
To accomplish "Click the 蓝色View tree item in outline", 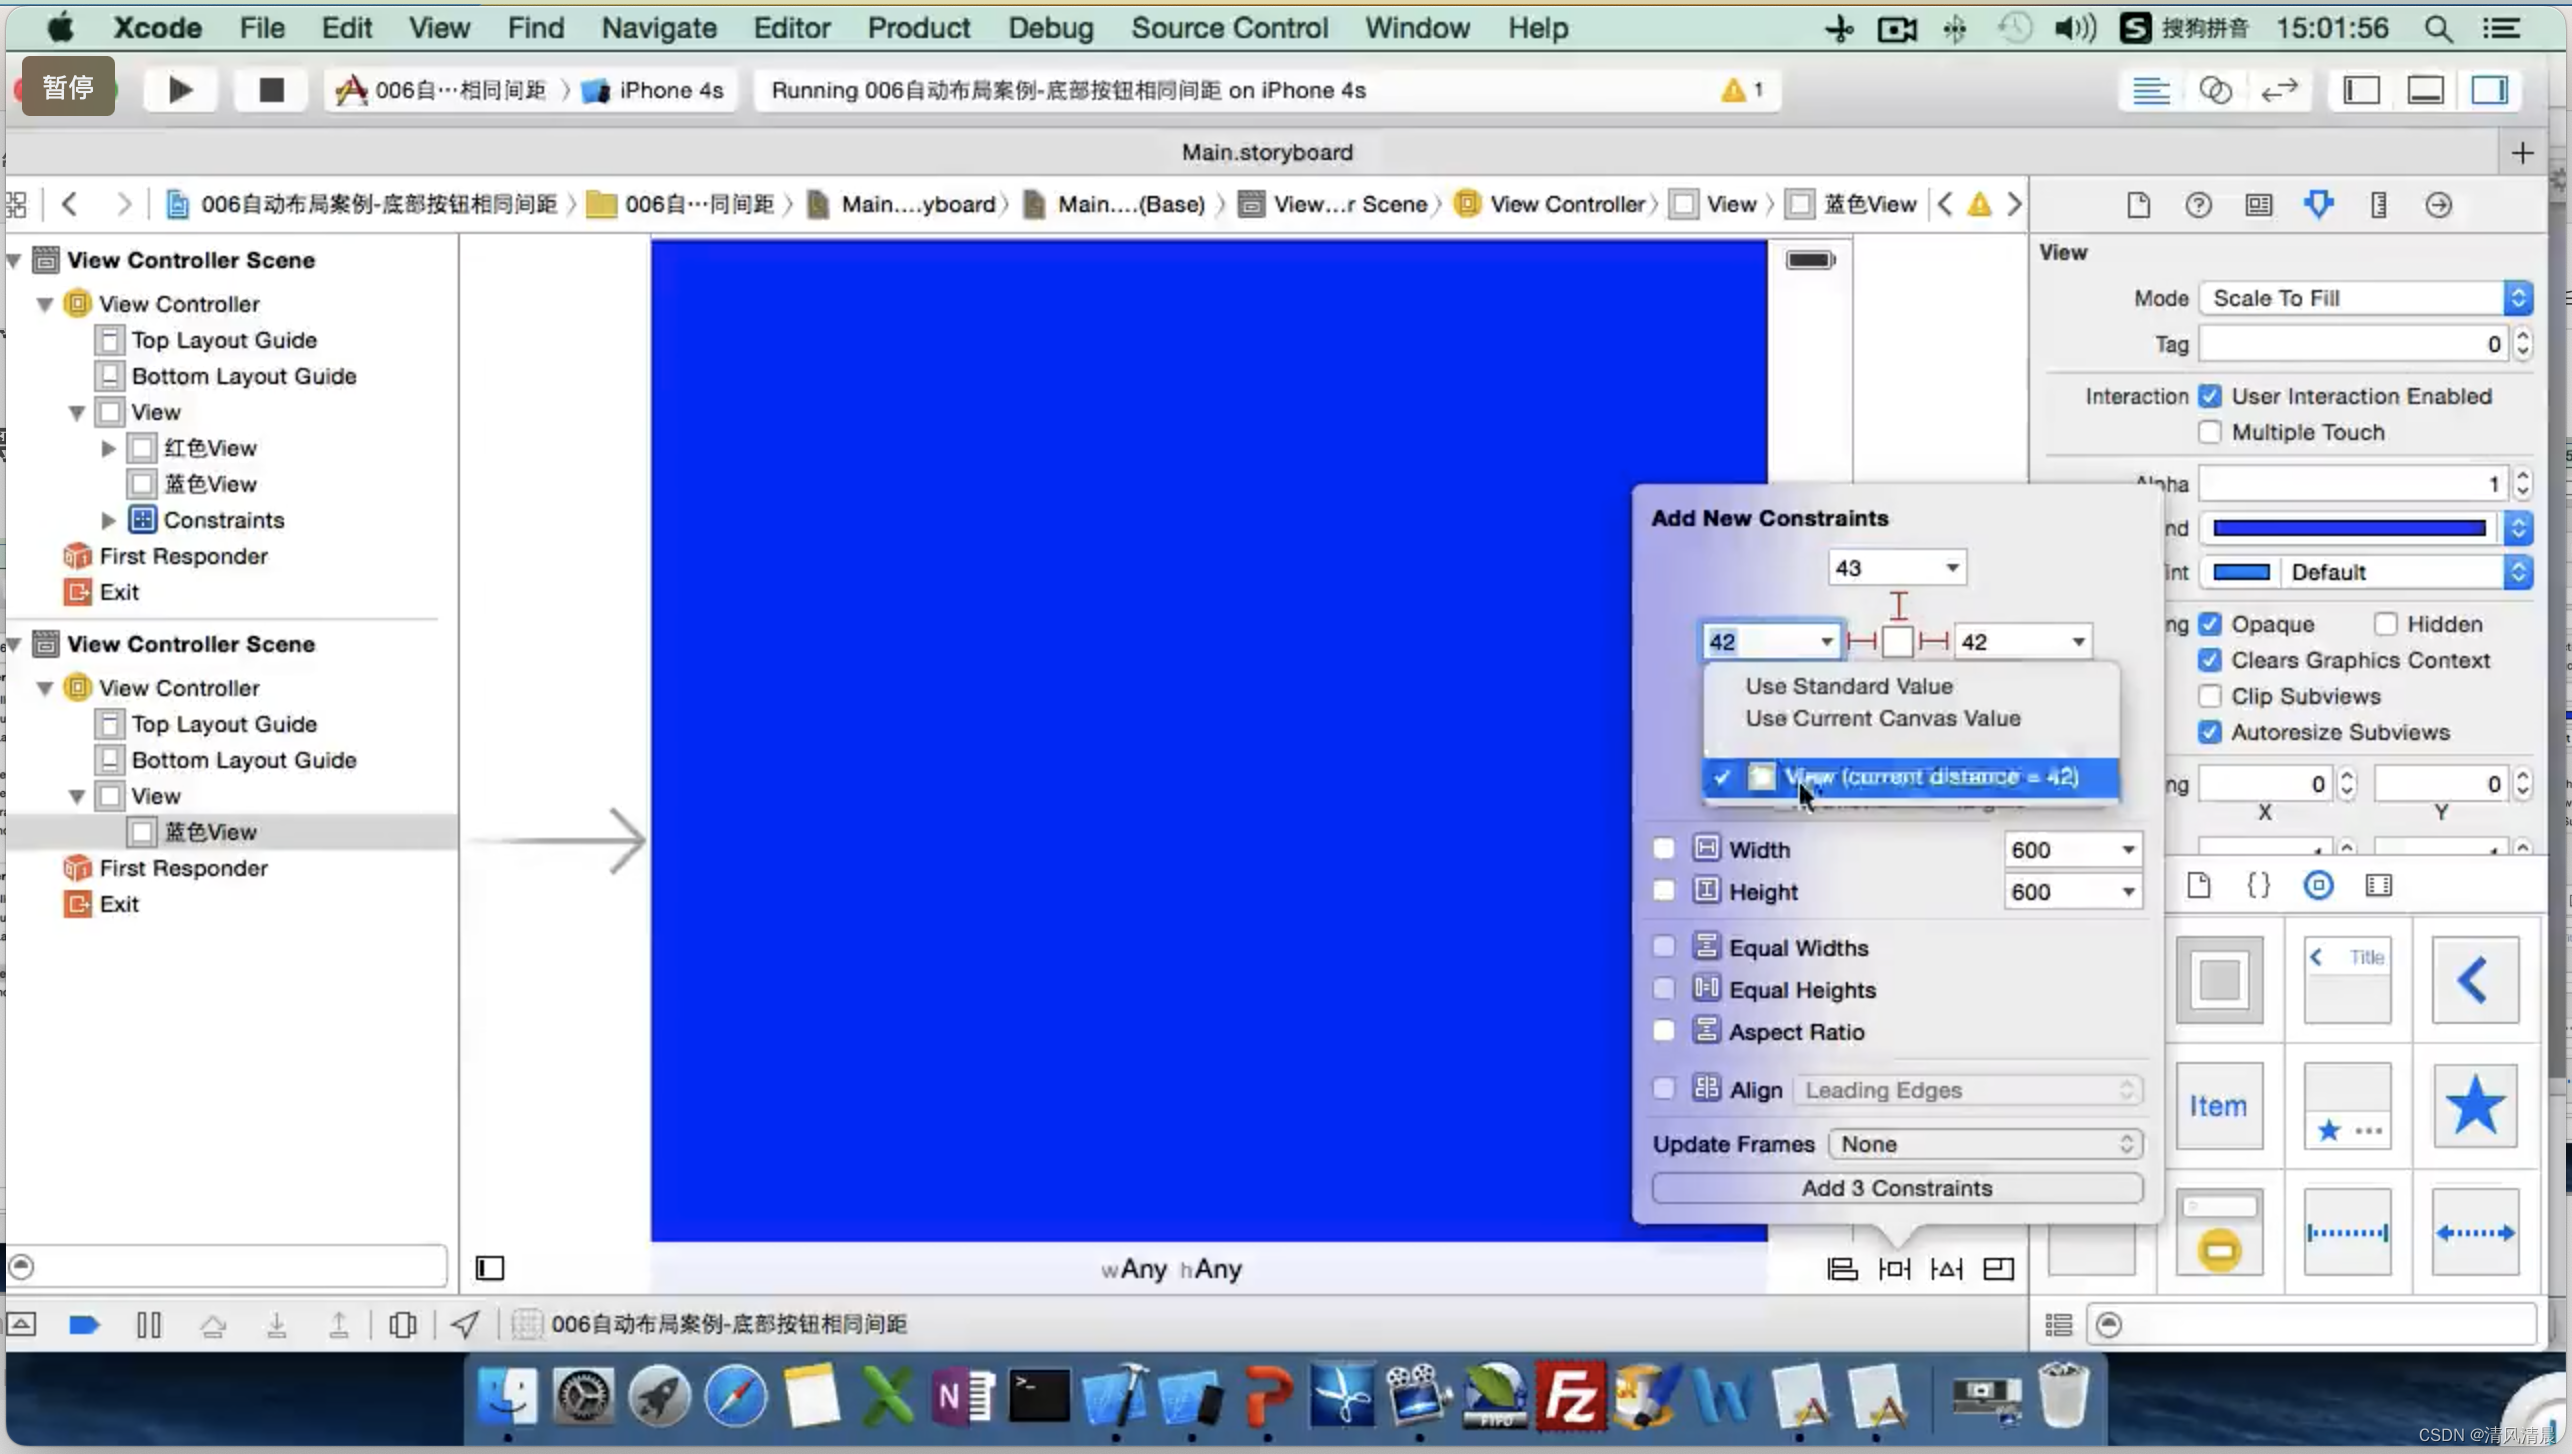I will click(208, 832).
